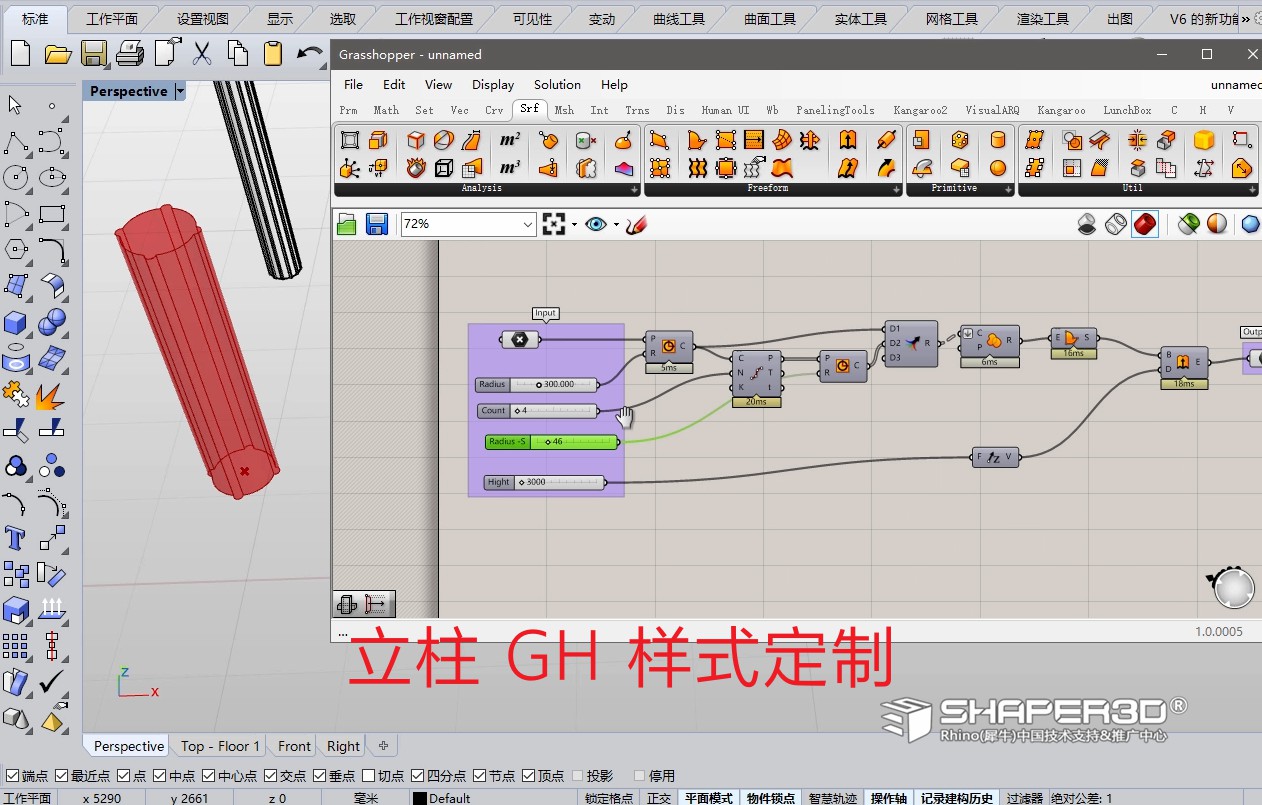
Task: Expand the Primitive panel in Srf tab
Action: click(1007, 189)
